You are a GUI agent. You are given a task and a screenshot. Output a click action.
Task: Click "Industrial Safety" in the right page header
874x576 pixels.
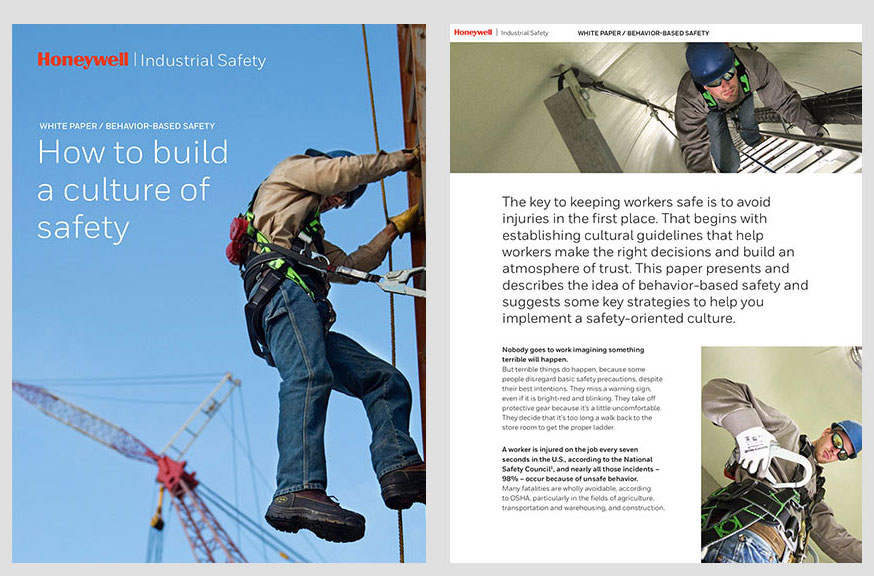coord(525,33)
